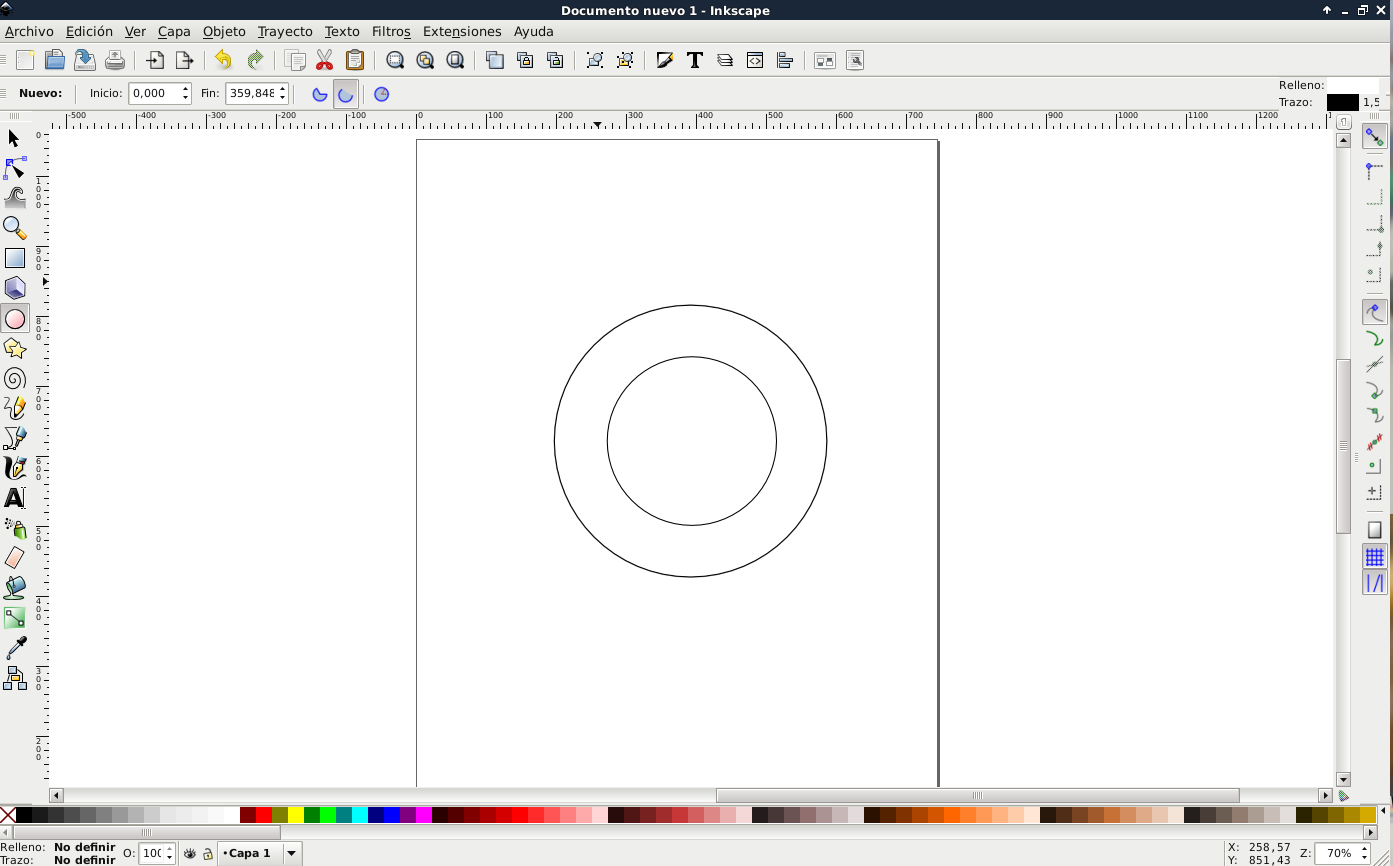This screenshot has height=866, width=1393.
Task: Select the Paint Bucket fill tool
Action: (x=14, y=588)
